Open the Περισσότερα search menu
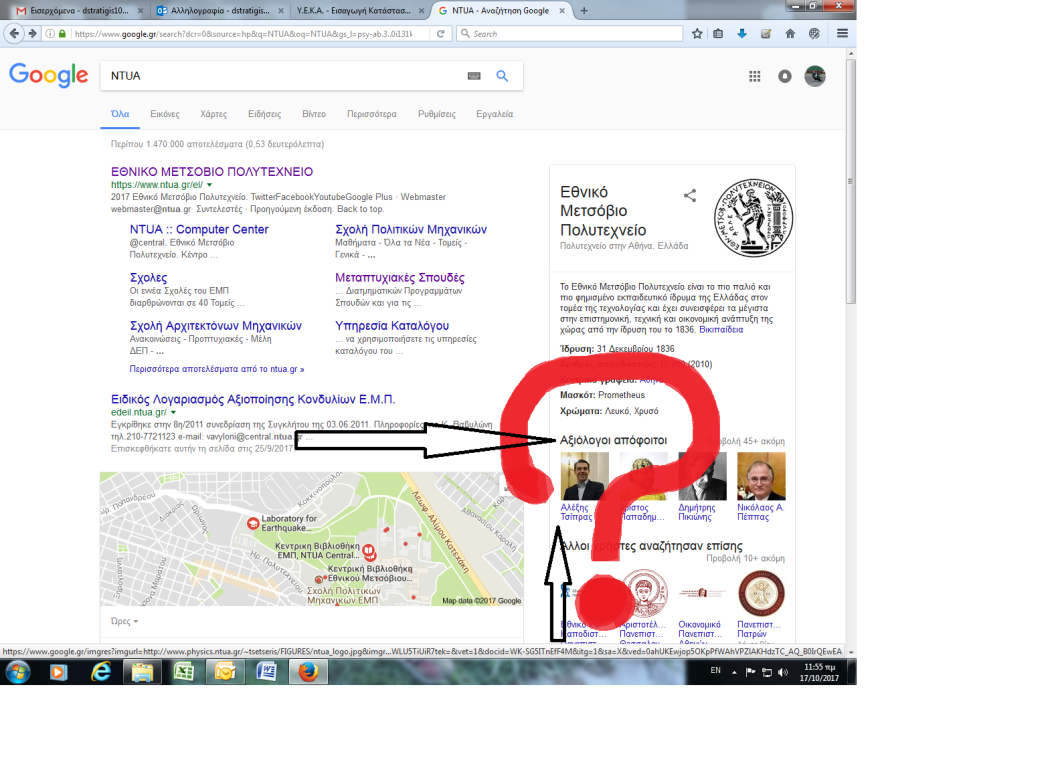This screenshot has width=1060, height=768. tap(372, 114)
